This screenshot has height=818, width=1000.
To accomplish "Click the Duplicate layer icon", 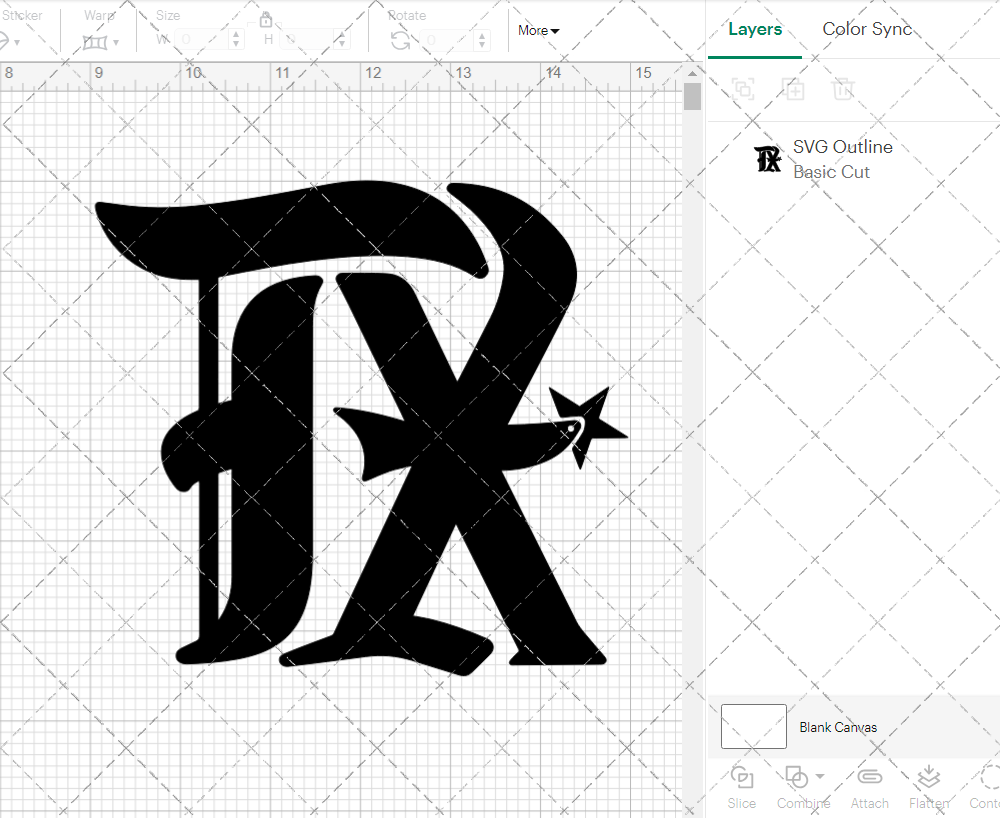I will (793, 89).
